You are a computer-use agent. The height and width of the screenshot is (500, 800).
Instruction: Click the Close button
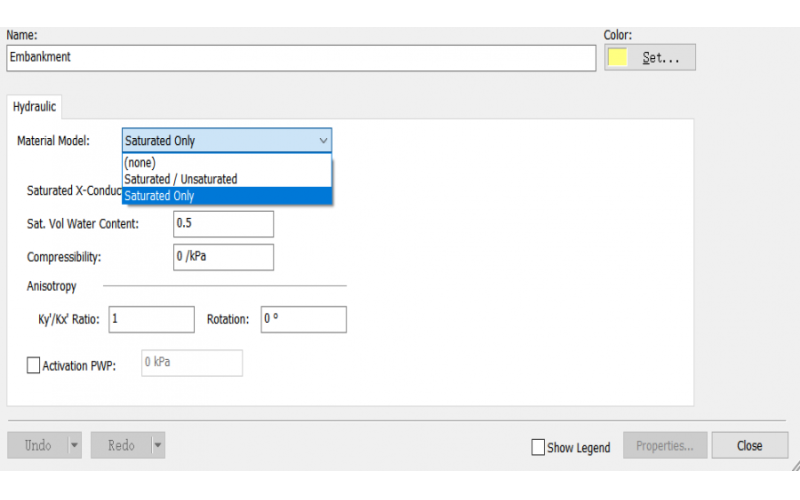click(749, 446)
